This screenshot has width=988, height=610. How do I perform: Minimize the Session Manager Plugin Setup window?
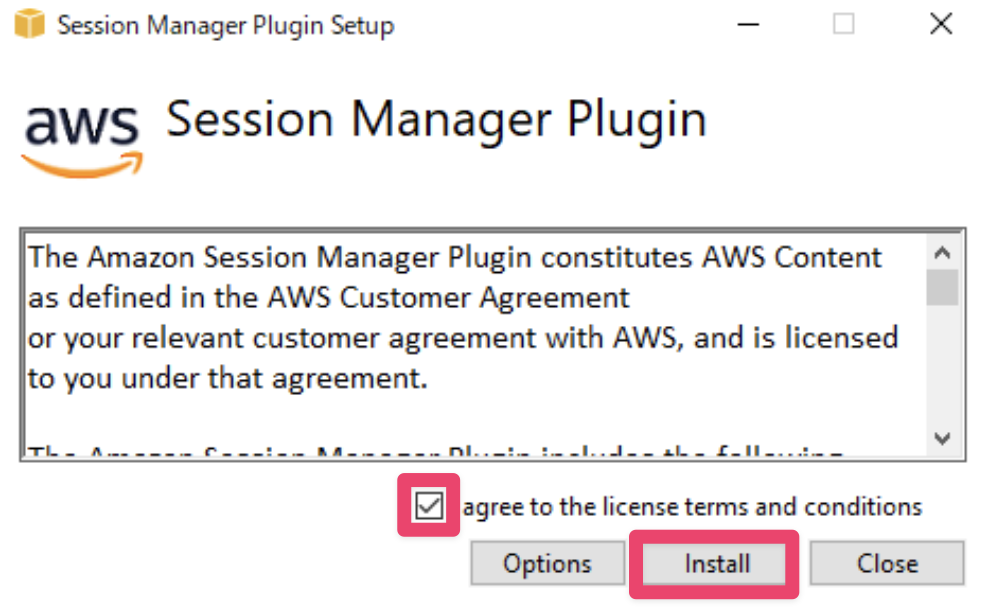click(748, 25)
